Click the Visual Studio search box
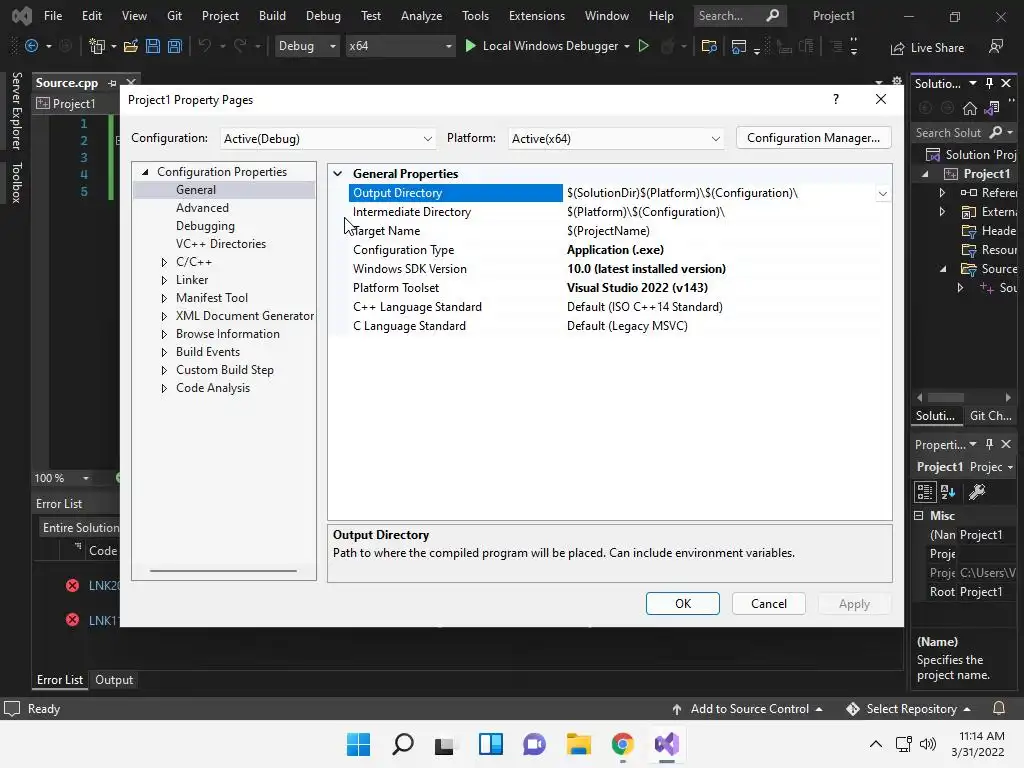The image size is (1024, 768). point(739,16)
